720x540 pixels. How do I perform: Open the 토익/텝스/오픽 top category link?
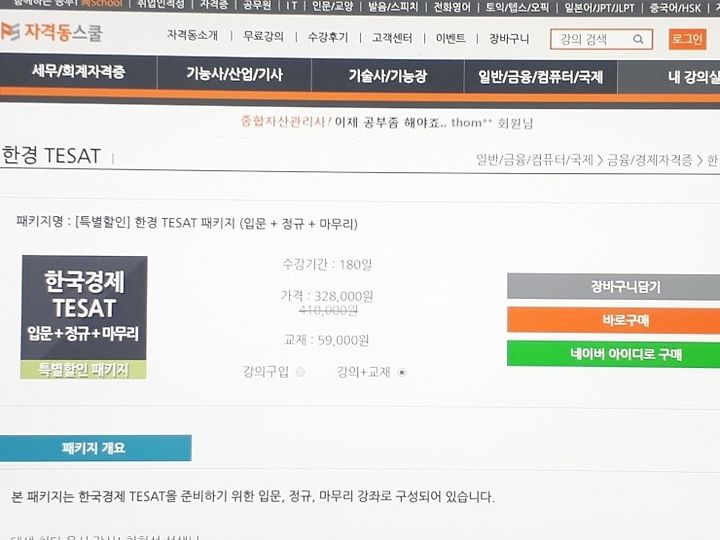tap(517, 8)
